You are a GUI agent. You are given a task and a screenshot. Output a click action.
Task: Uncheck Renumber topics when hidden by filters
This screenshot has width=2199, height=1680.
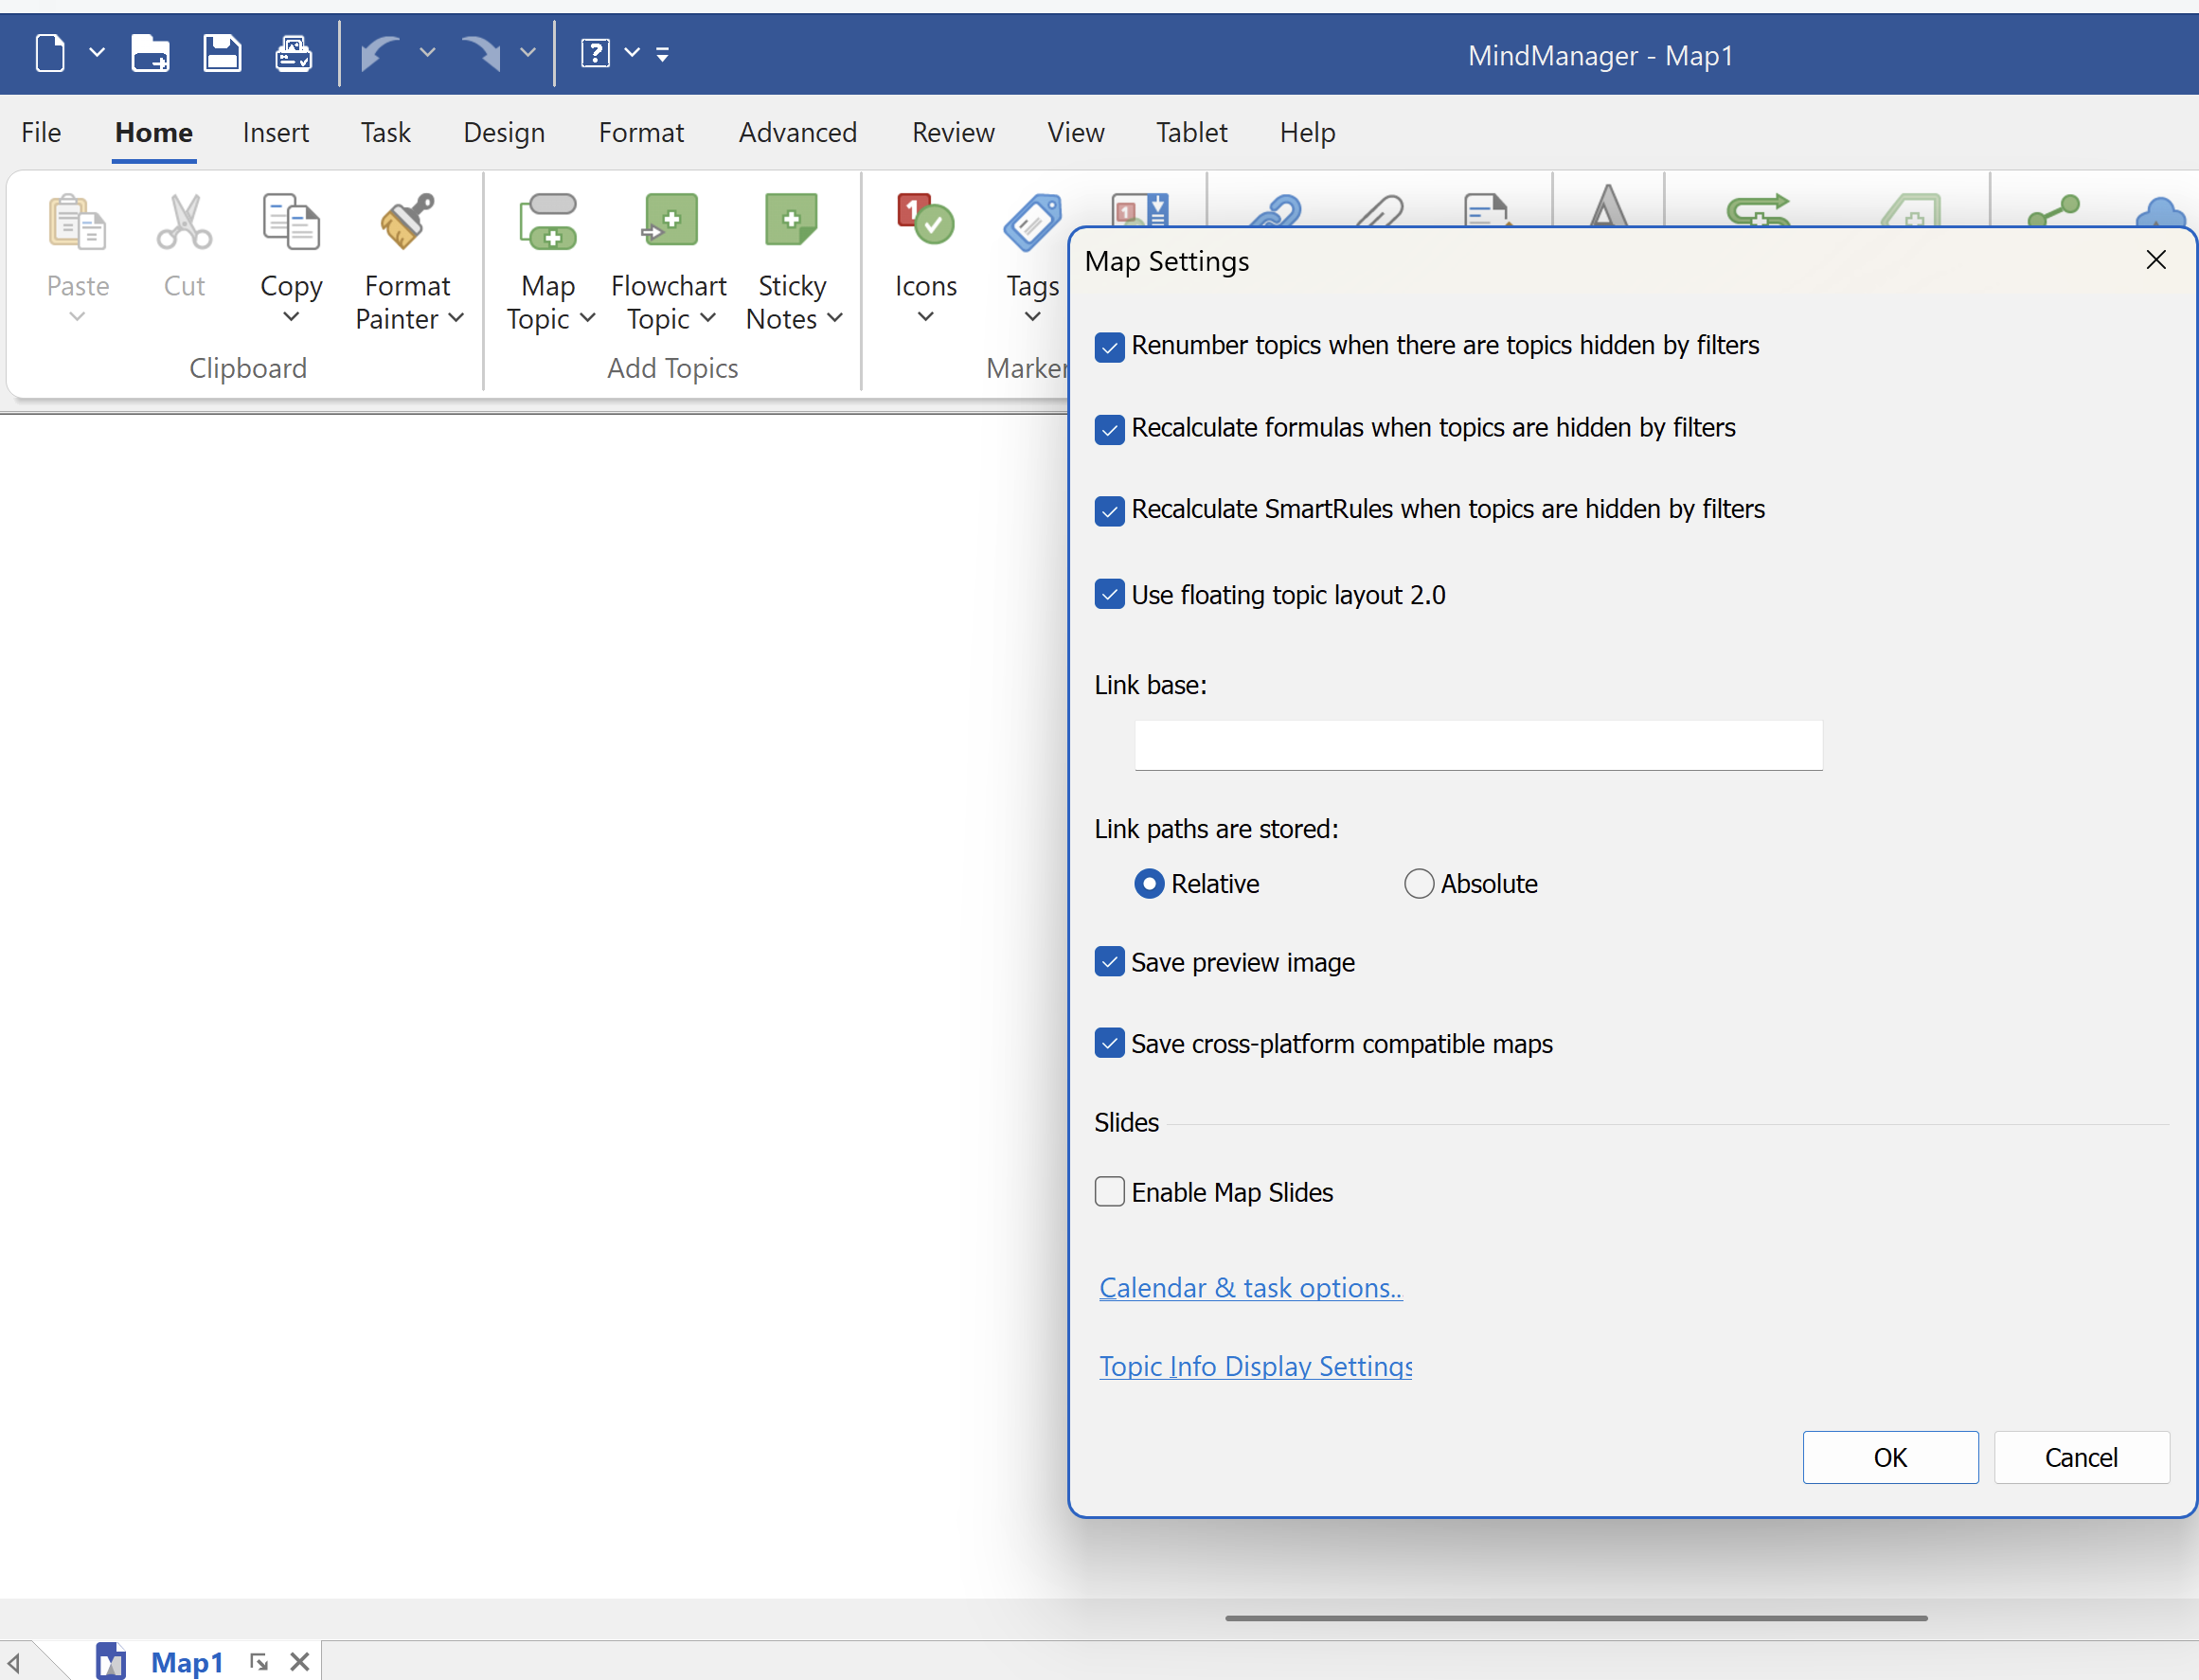[x=1109, y=347]
